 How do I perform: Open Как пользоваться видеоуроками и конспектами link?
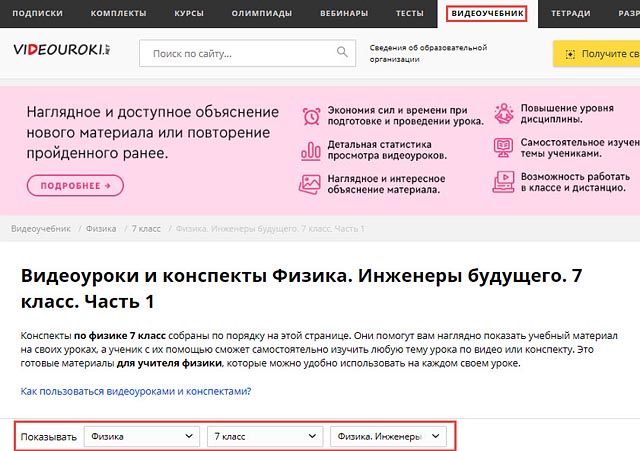click(x=136, y=391)
